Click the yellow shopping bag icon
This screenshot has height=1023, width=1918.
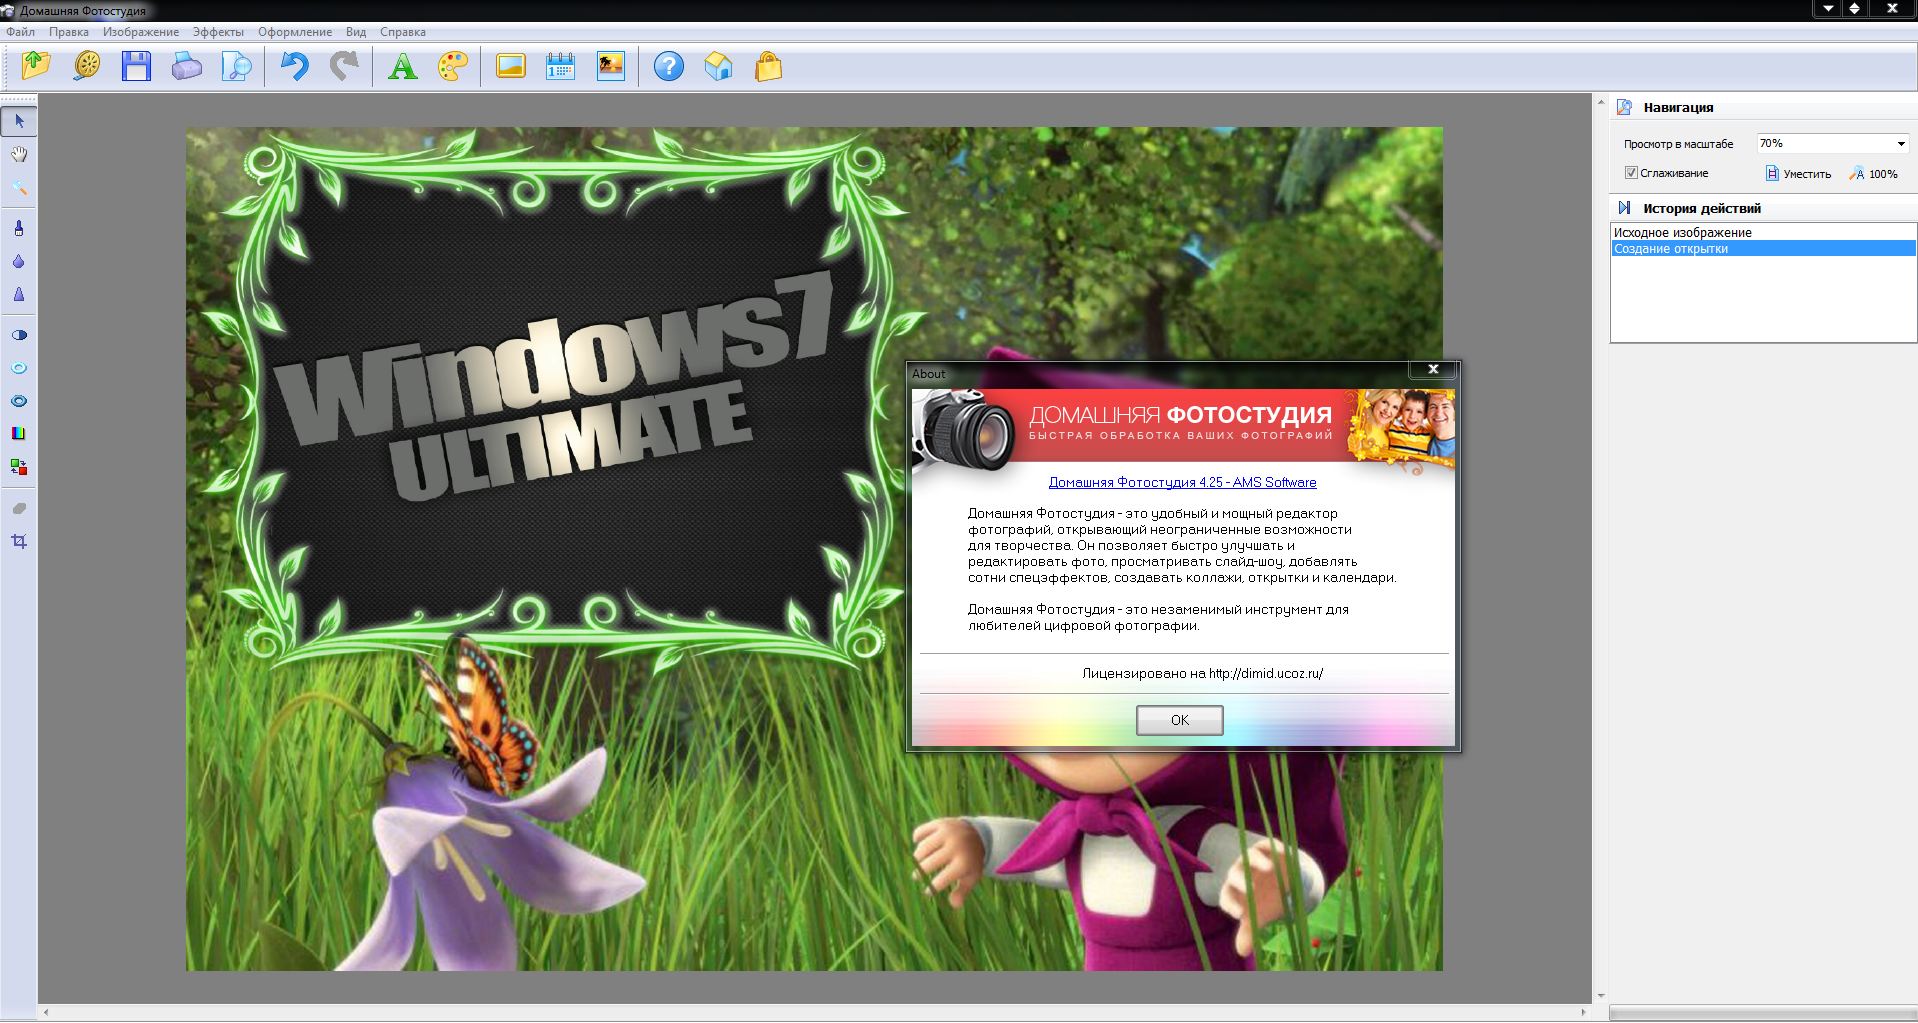[x=768, y=66]
